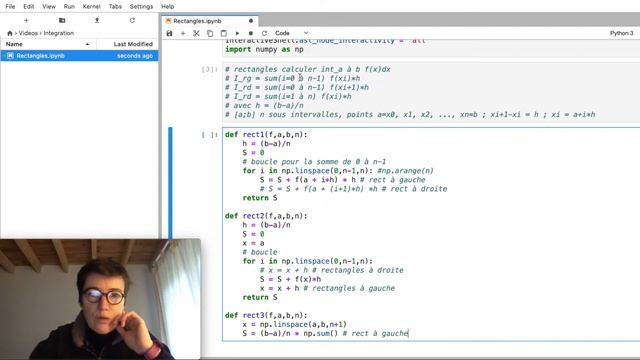Image resolution: width=640 pixels, height=360 pixels.
Task: Click the def rect2(f,a,b,n) line
Action: [266, 216]
